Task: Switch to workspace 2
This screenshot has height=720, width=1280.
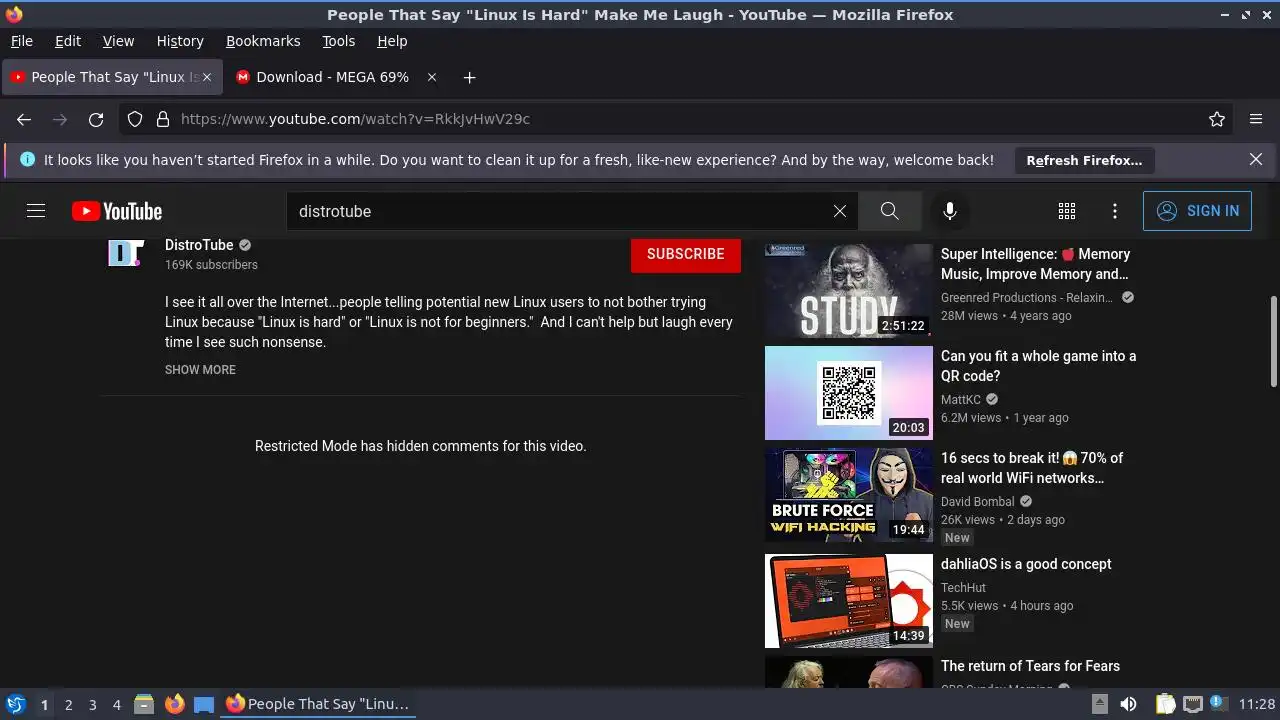Action: (x=68, y=705)
